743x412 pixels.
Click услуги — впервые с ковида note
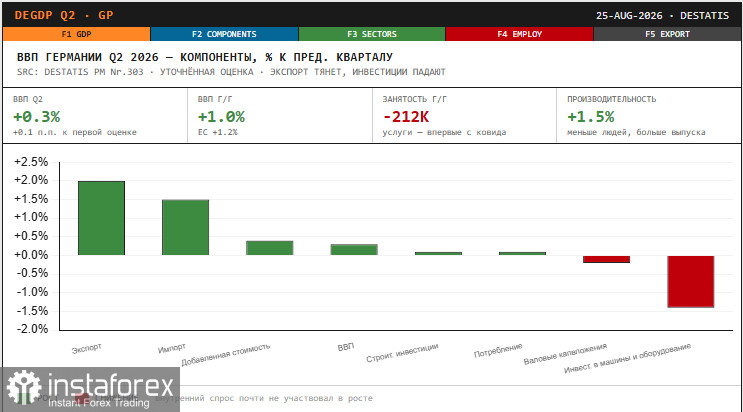point(444,132)
